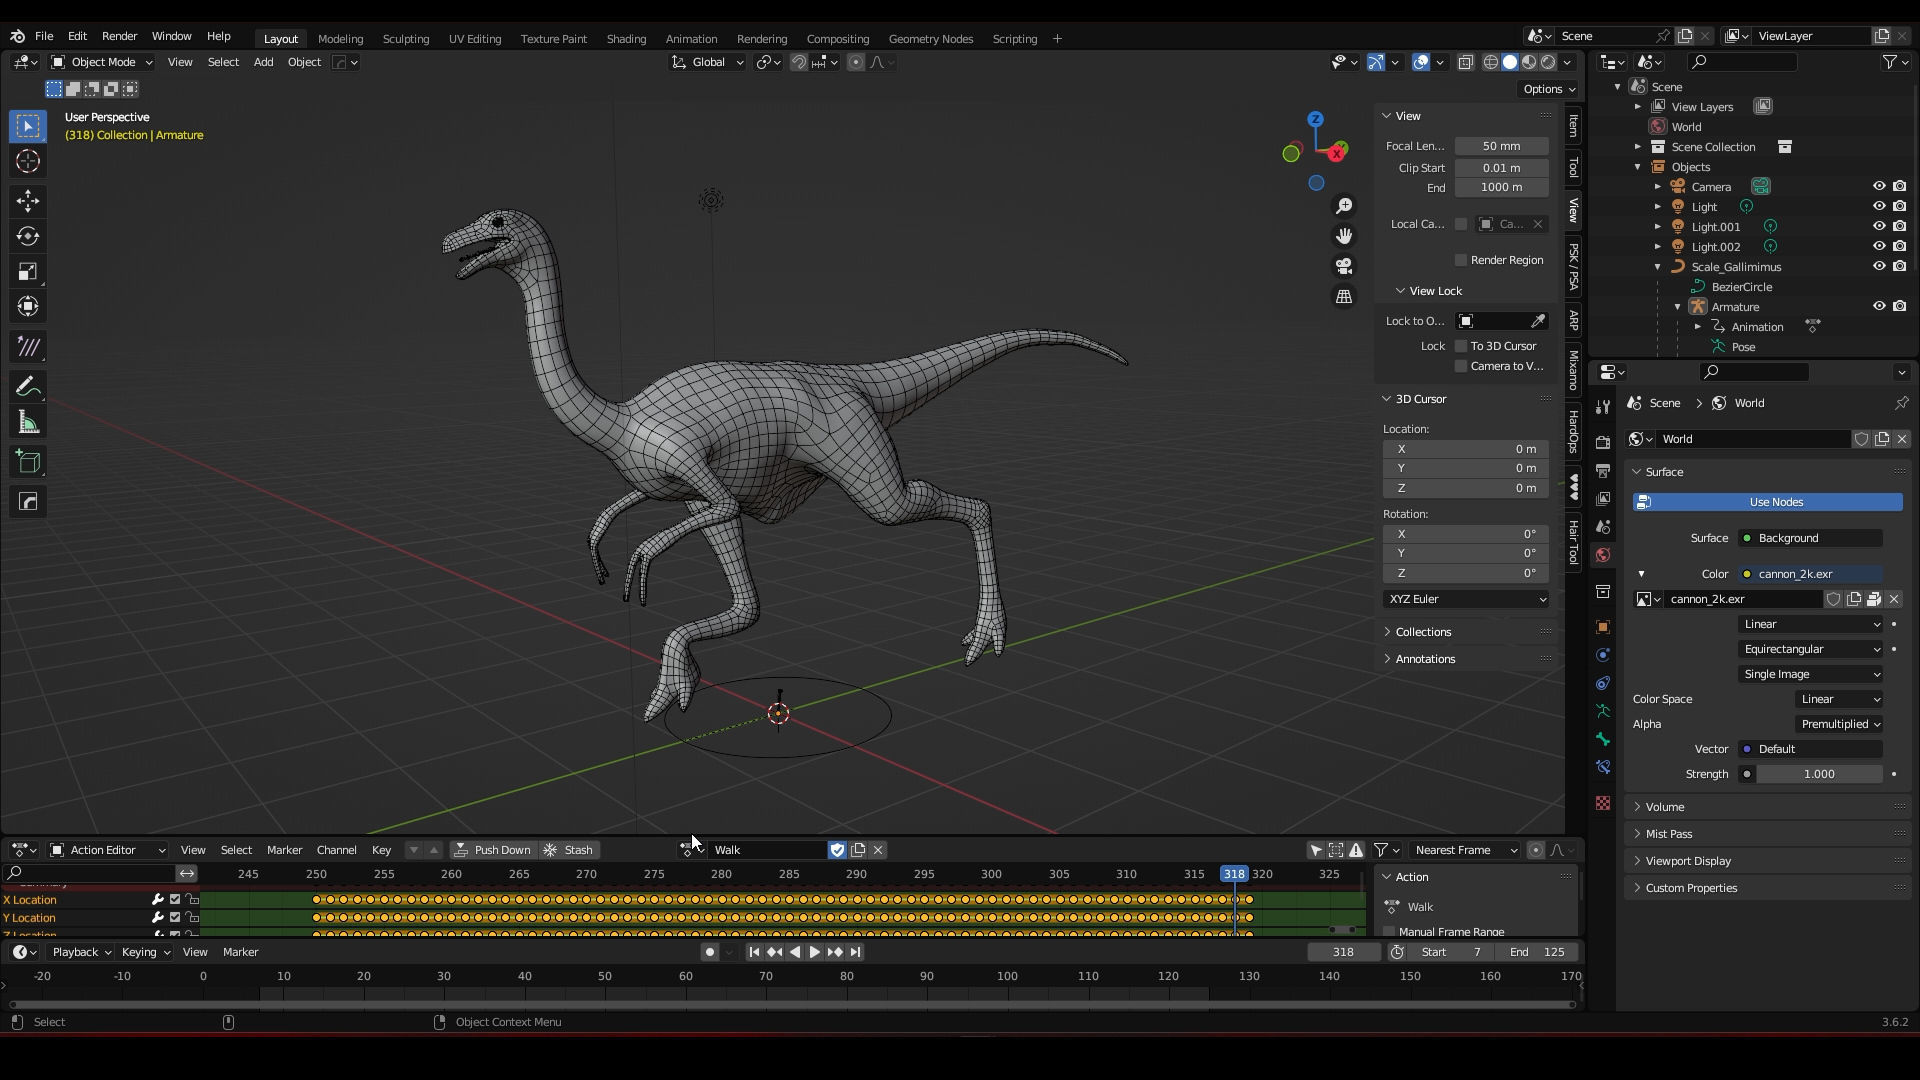This screenshot has width=1920, height=1080.
Task: Open the Equirectangular projection dropdown
Action: click(x=1811, y=649)
